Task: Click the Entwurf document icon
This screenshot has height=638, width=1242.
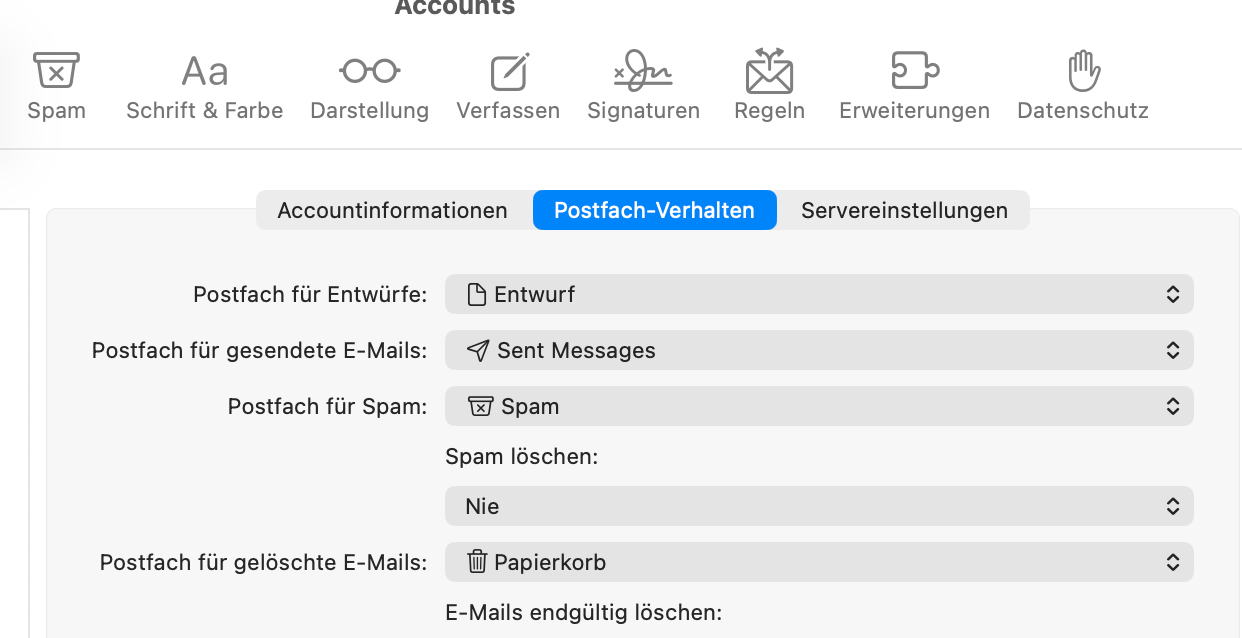Action: pos(477,295)
